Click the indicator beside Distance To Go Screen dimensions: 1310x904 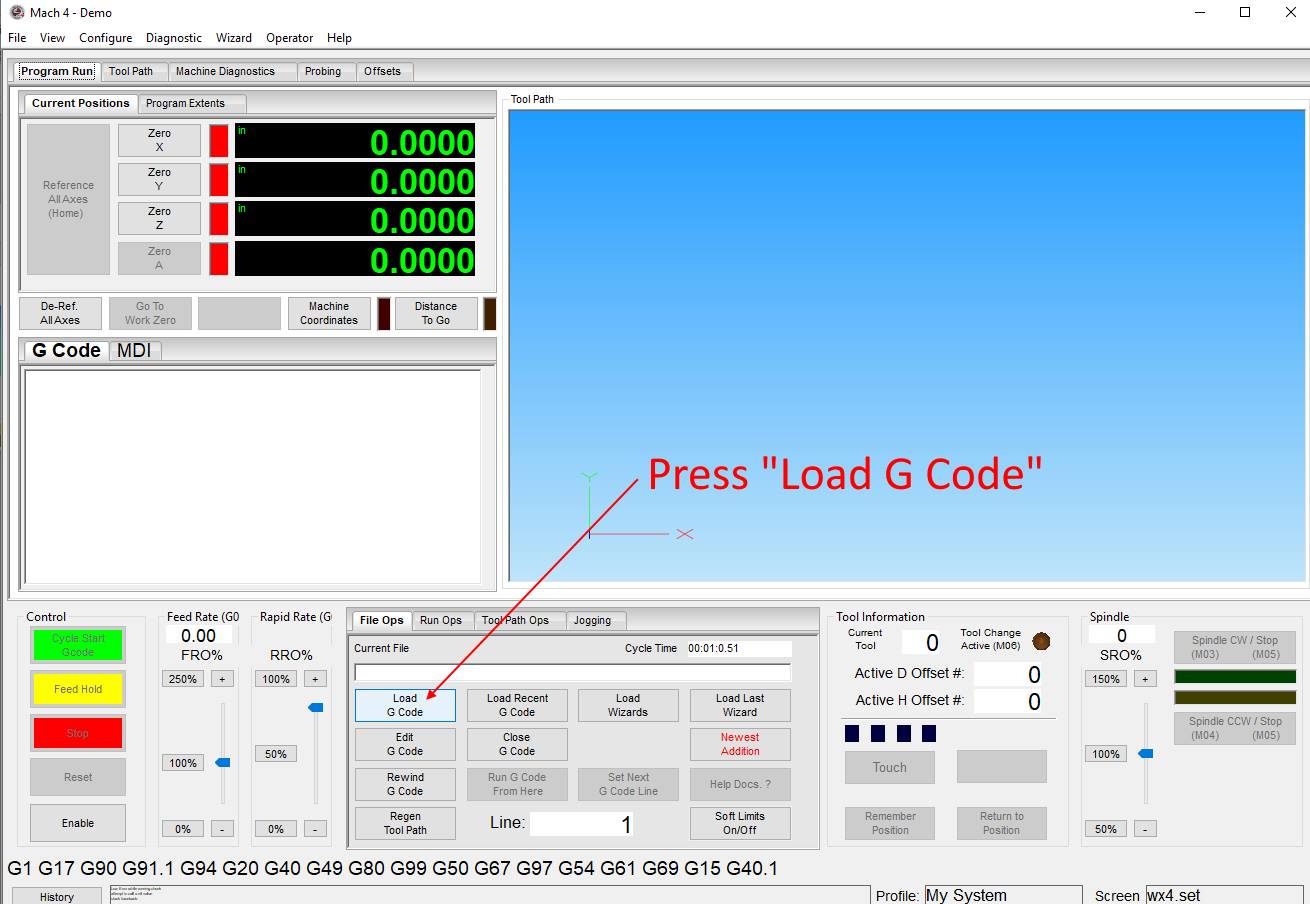click(x=489, y=314)
